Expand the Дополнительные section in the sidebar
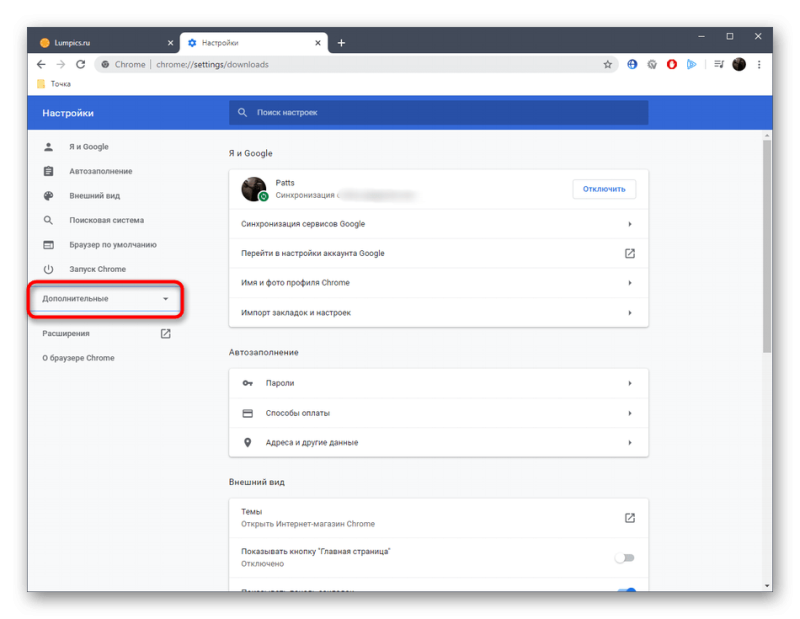800x619 pixels. coord(105,299)
